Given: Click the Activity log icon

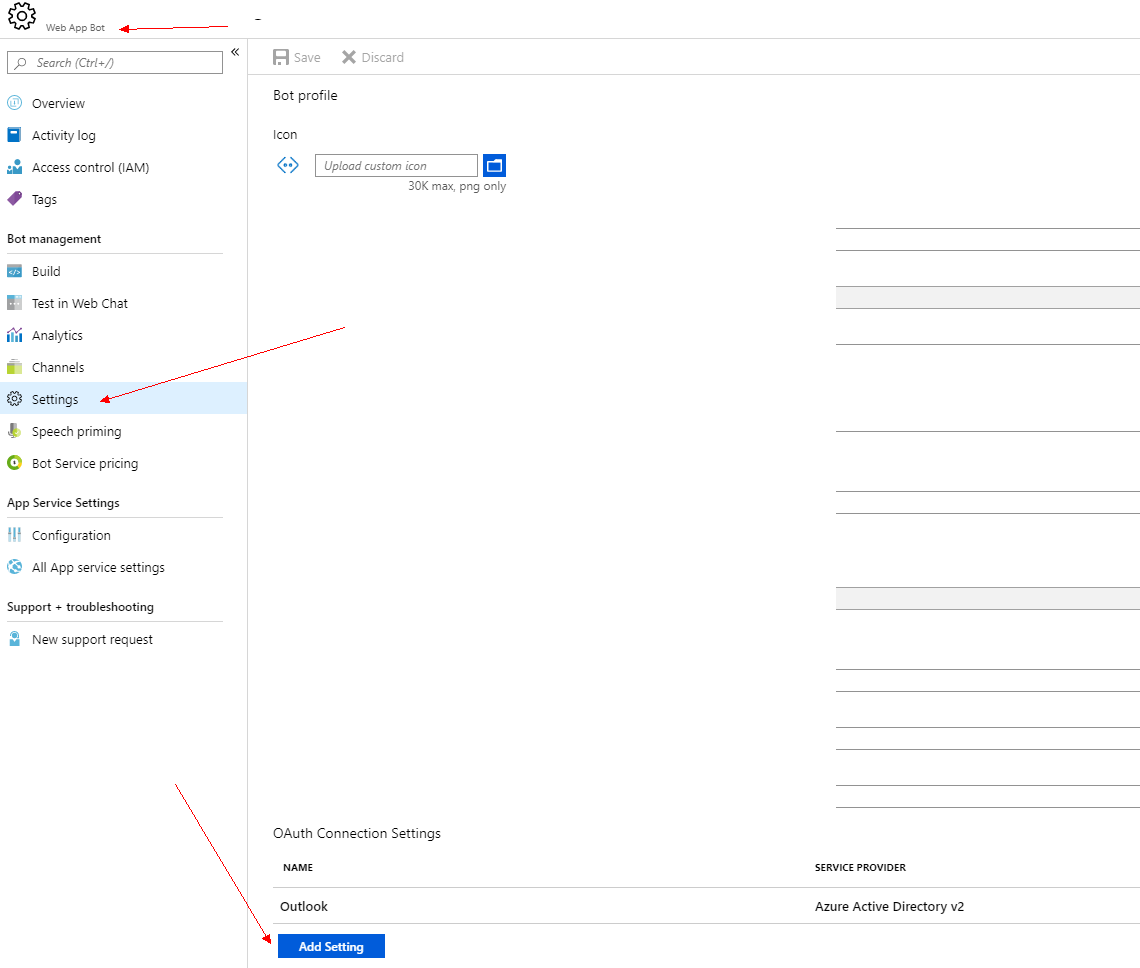Looking at the screenshot, I should tap(15, 135).
